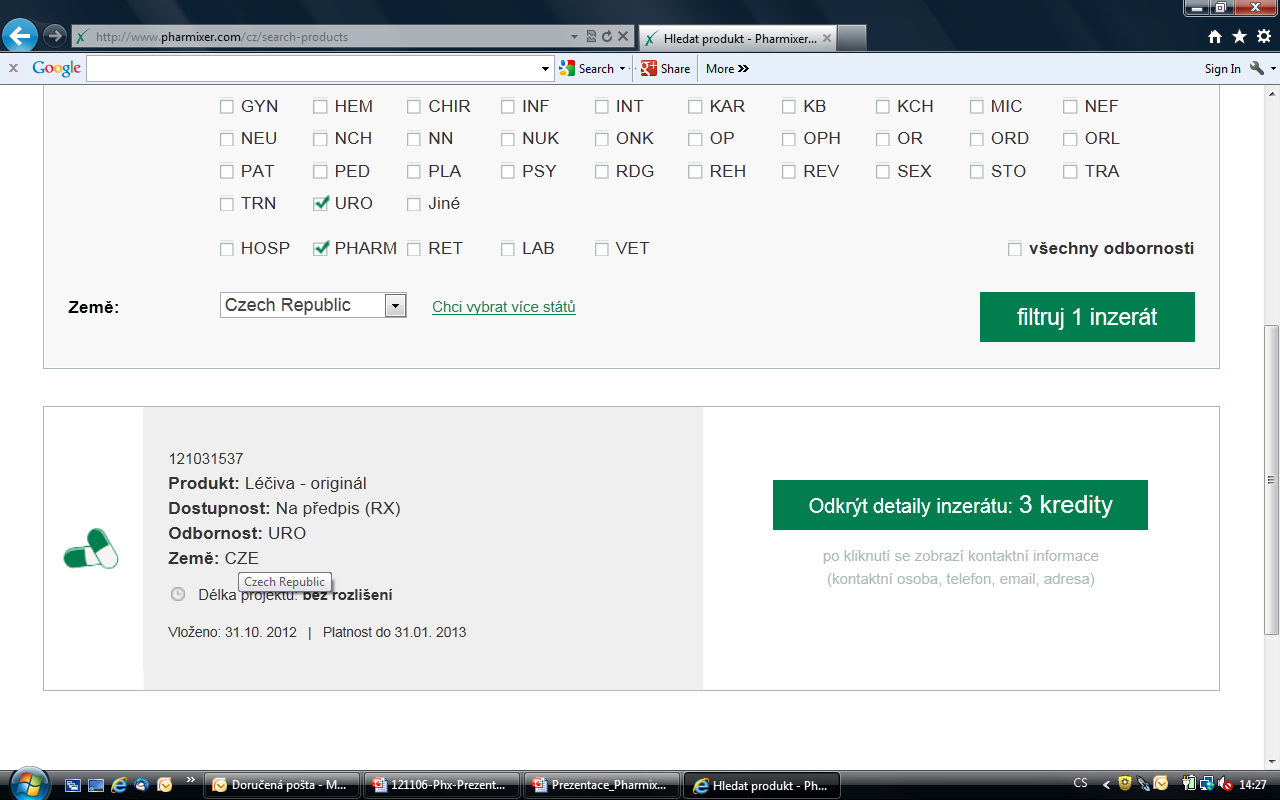Expand the Google toolbar More menu

click(727, 68)
